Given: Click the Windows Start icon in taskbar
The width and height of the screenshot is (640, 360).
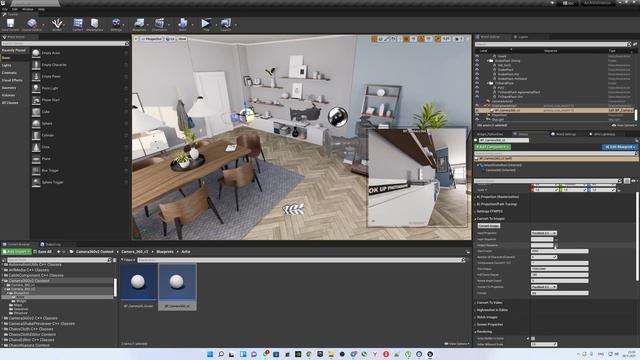Looking at the screenshot, I should point(210,354).
